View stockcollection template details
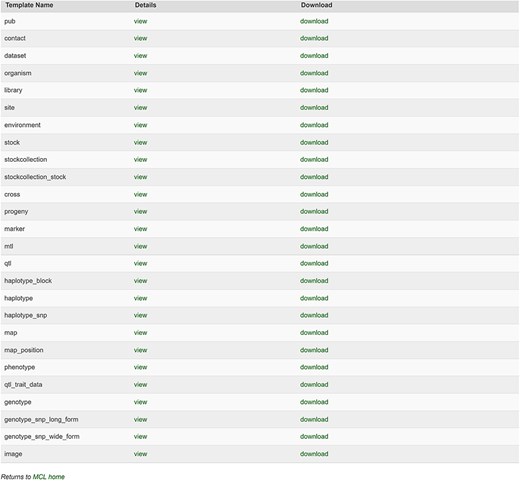The image size is (520, 481). 140,160
